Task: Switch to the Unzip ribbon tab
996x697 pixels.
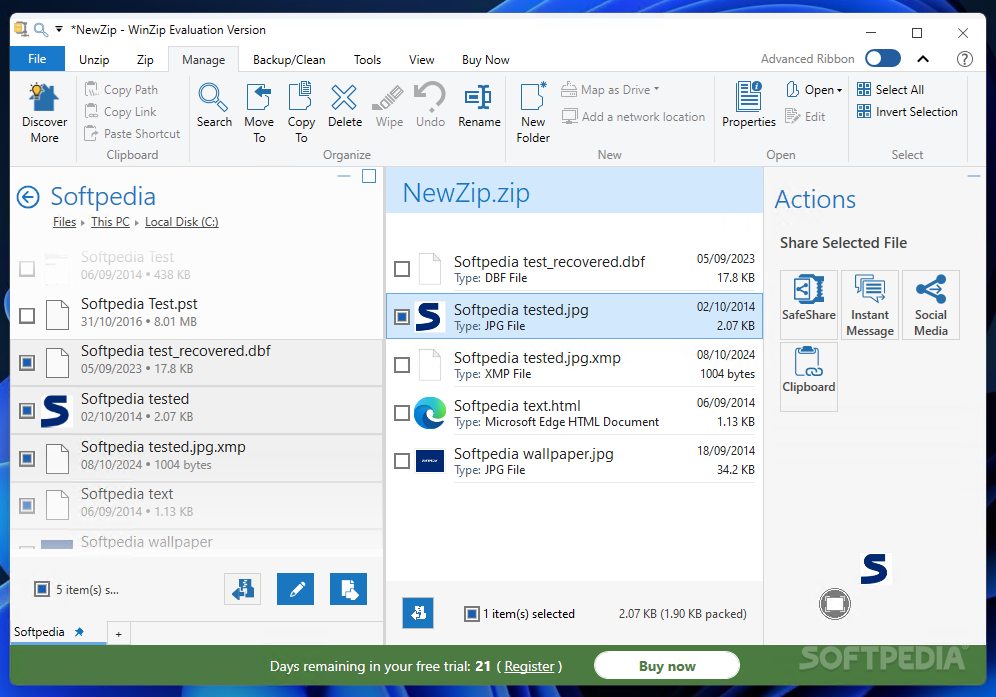Action: [94, 60]
